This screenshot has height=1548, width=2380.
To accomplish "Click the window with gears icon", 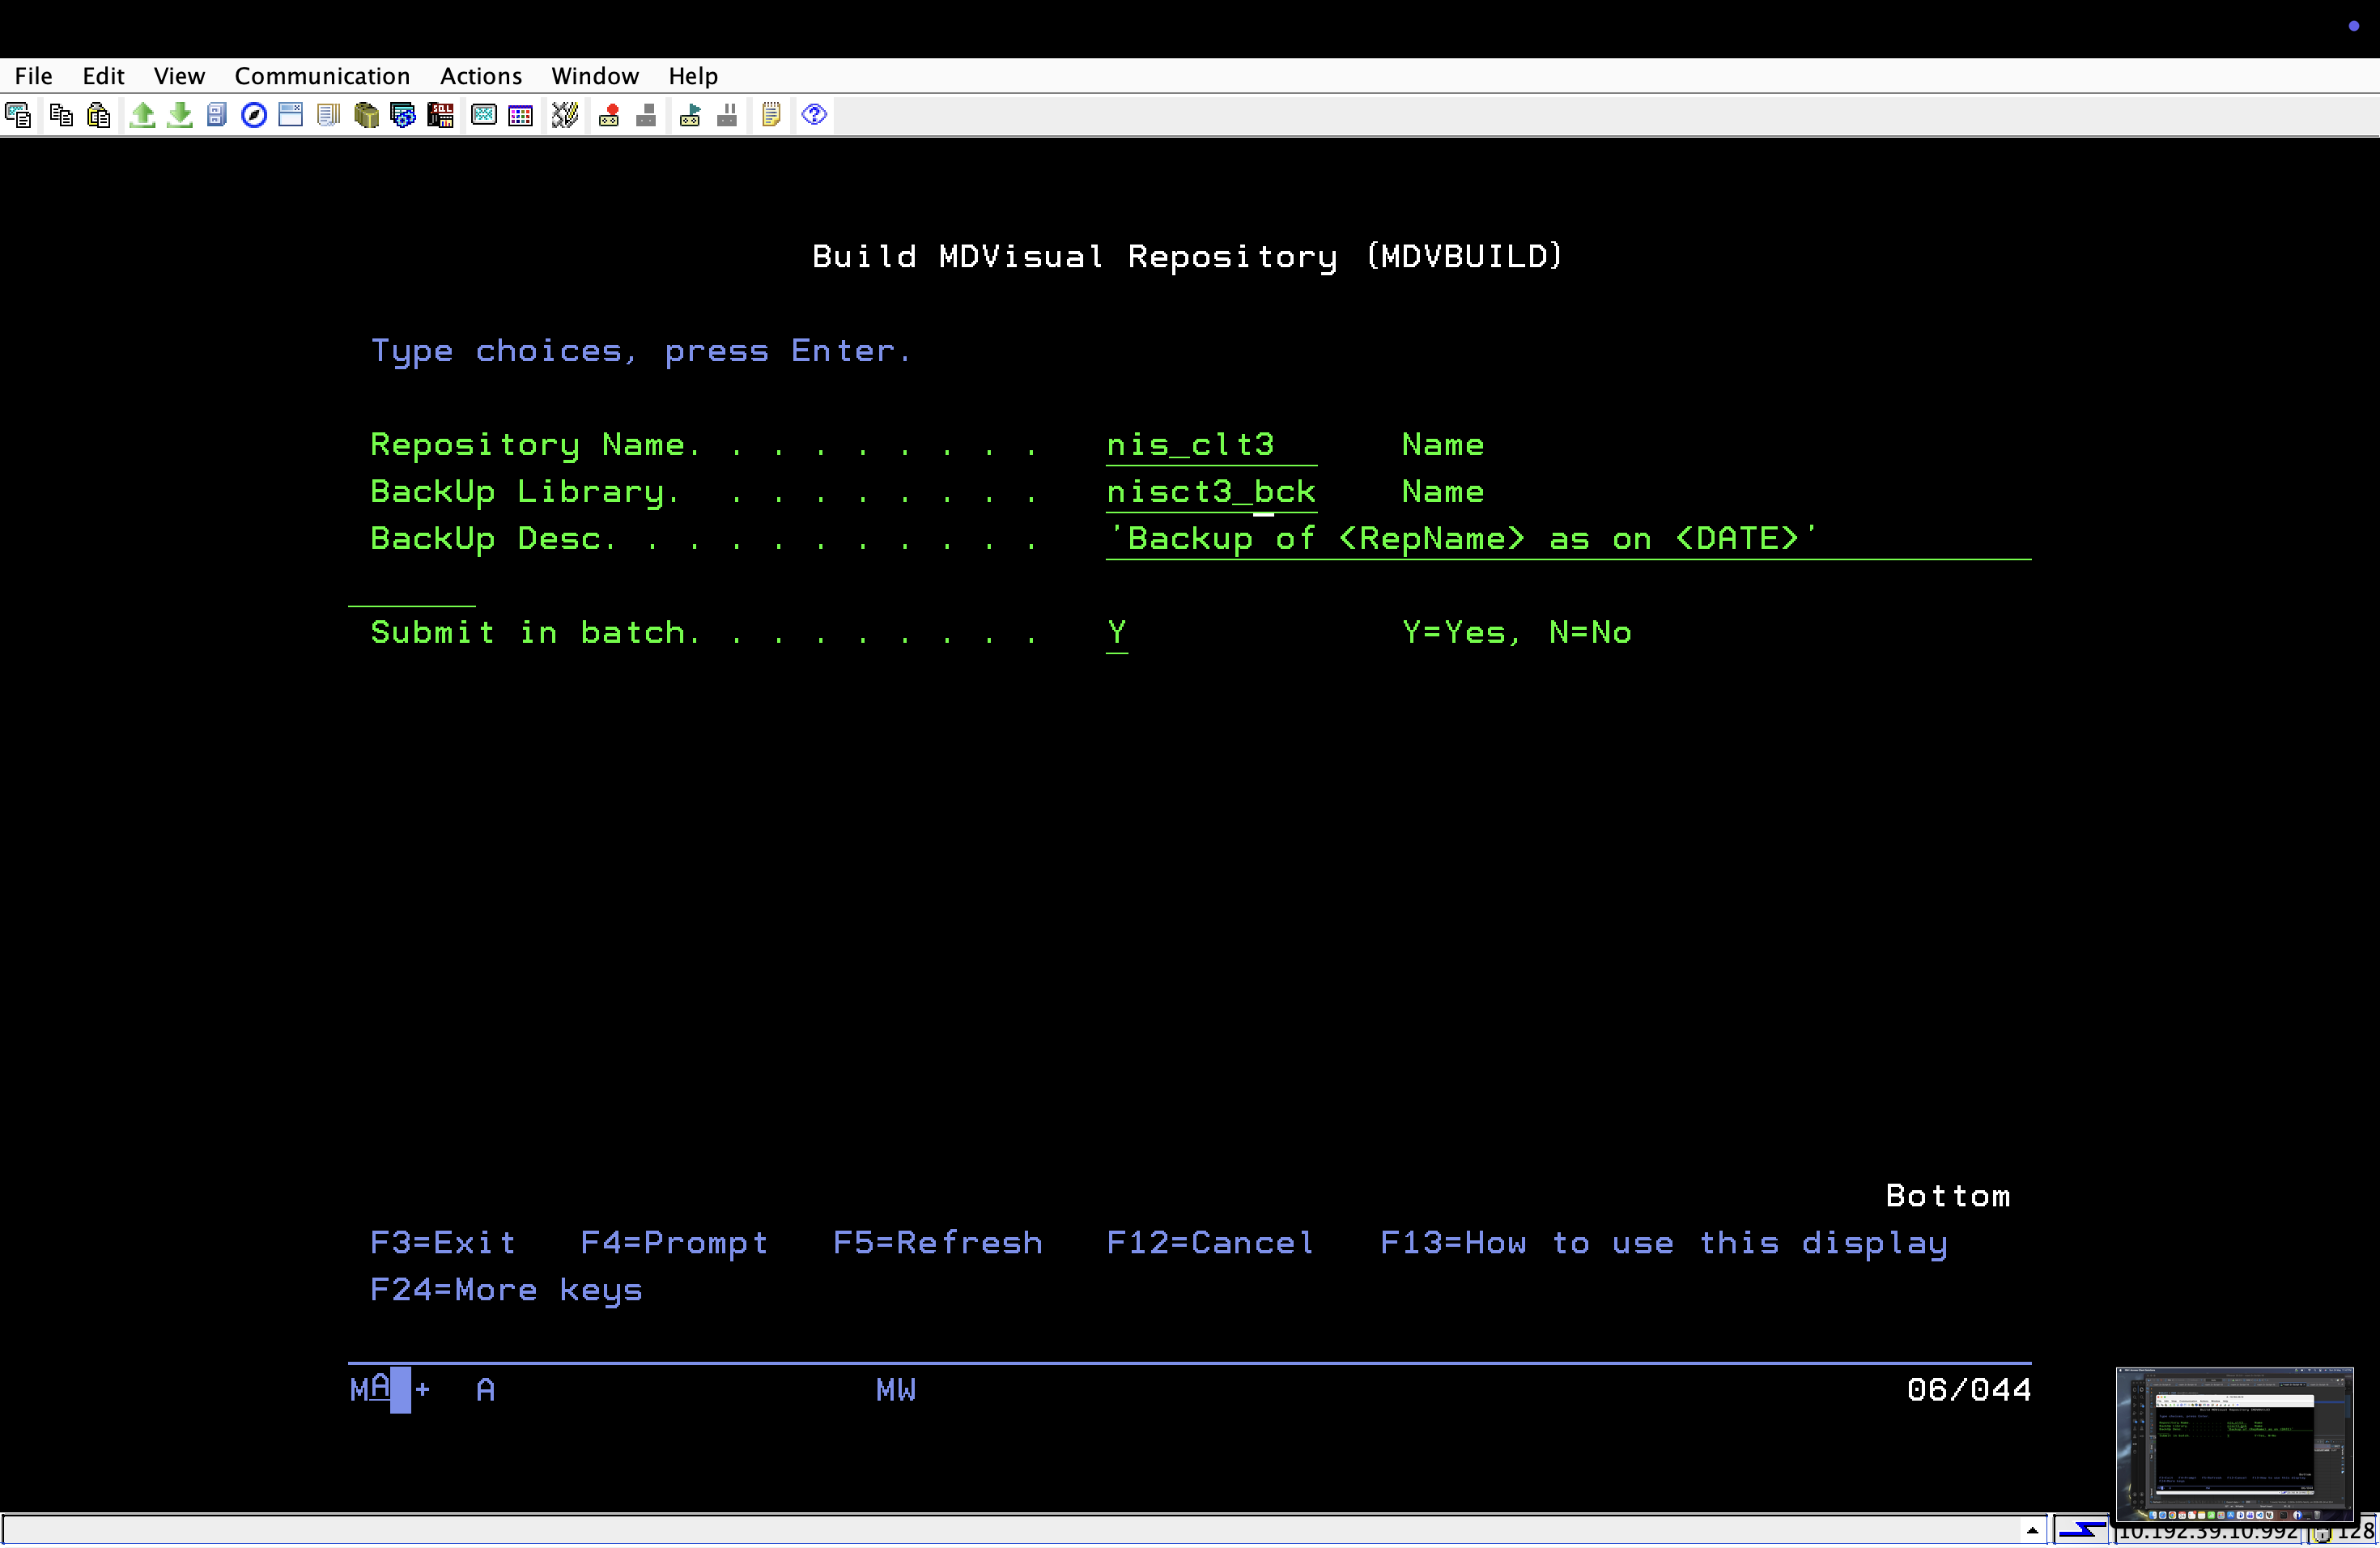I will 403,115.
